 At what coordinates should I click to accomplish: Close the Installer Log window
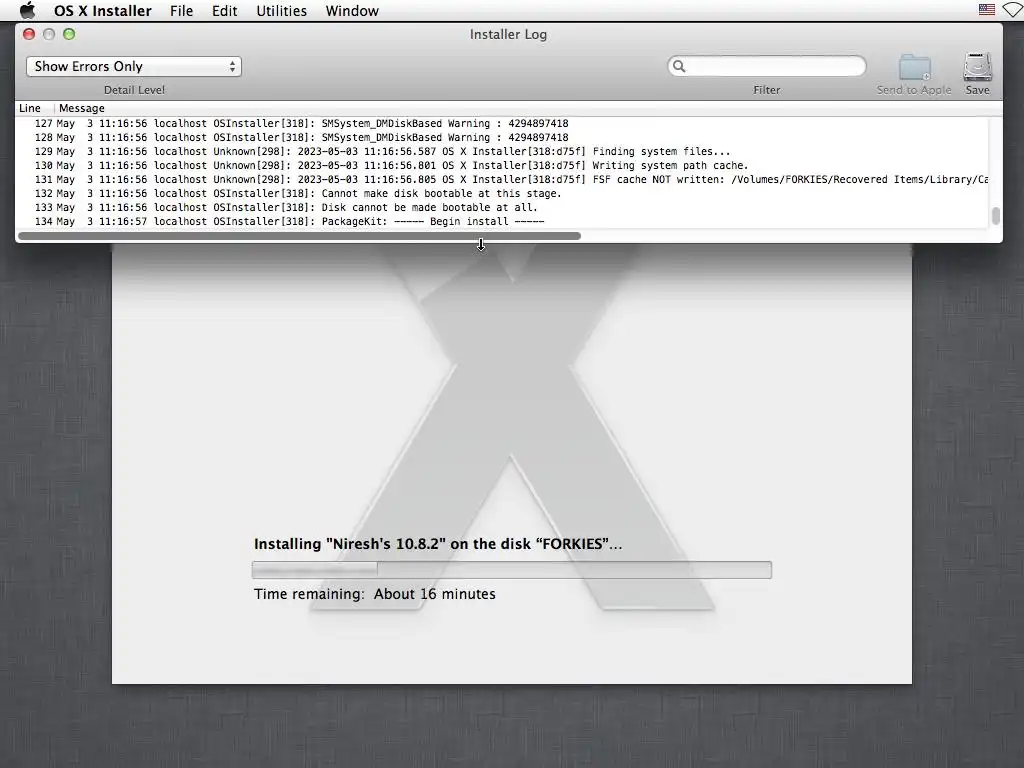[29, 34]
